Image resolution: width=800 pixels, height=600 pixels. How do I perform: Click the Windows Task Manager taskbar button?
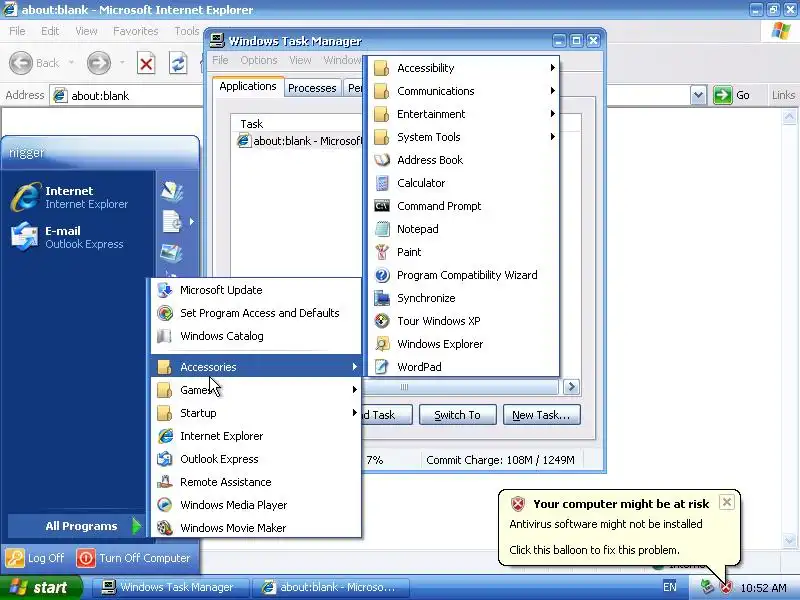(172, 587)
